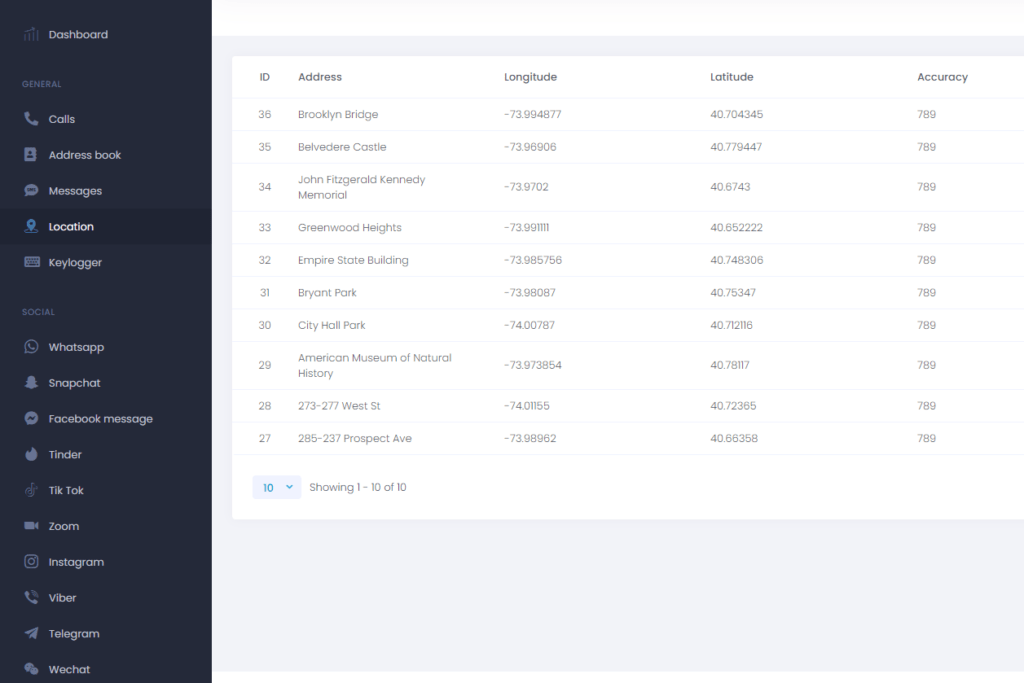Open the Dashboard menu item
The width and height of the screenshot is (1024, 683).
pyautogui.click(x=78, y=35)
